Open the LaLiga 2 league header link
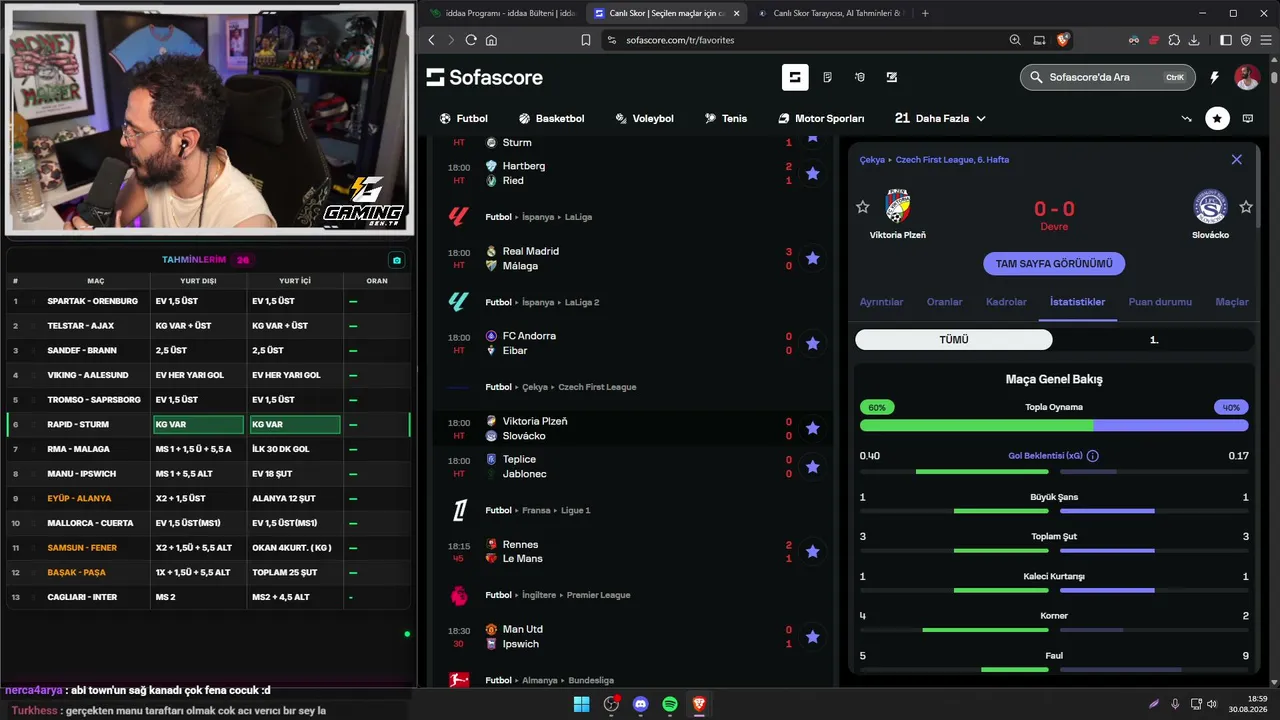1280x720 pixels. tap(582, 302)
